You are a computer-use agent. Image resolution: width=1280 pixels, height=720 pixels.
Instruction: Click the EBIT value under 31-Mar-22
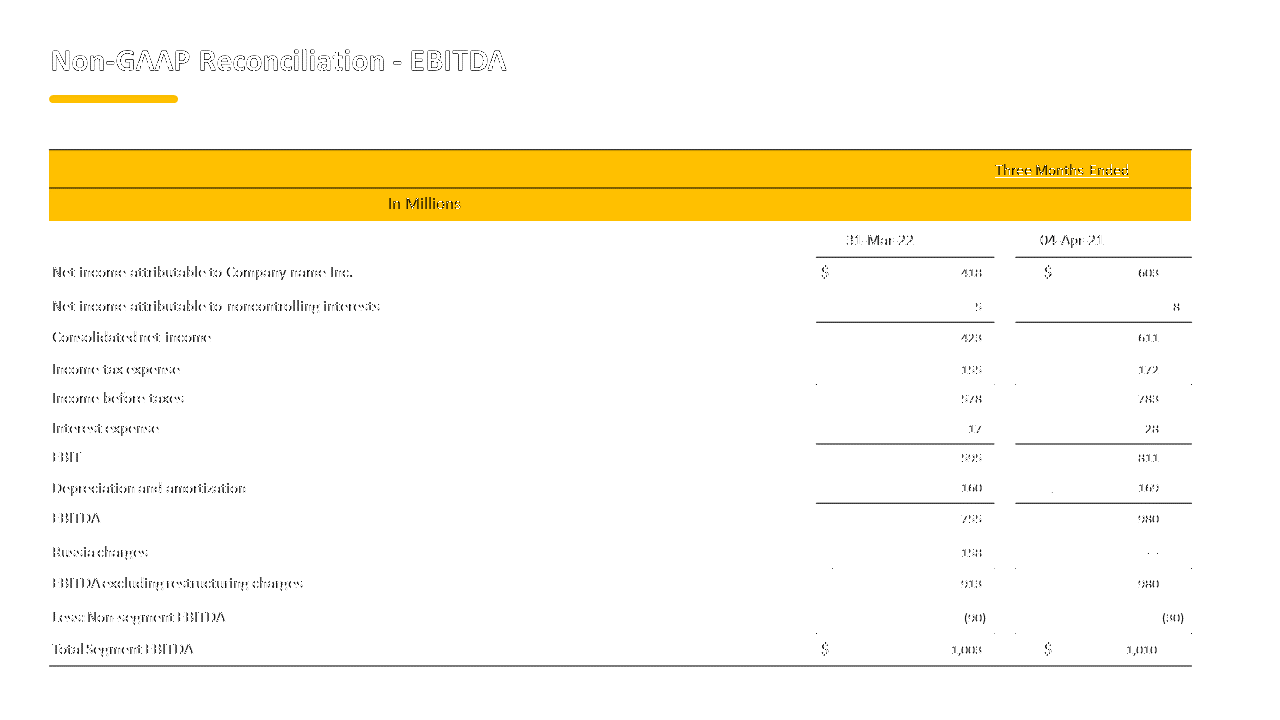(x=971, y=458)
